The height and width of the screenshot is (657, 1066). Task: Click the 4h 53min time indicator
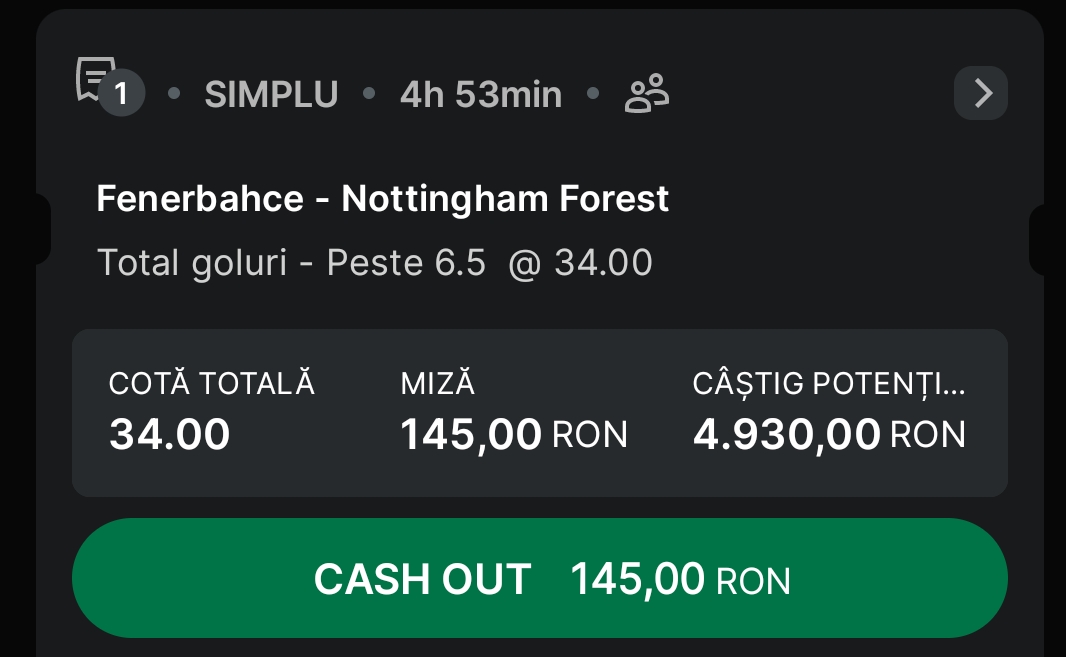tap(480, 95)
